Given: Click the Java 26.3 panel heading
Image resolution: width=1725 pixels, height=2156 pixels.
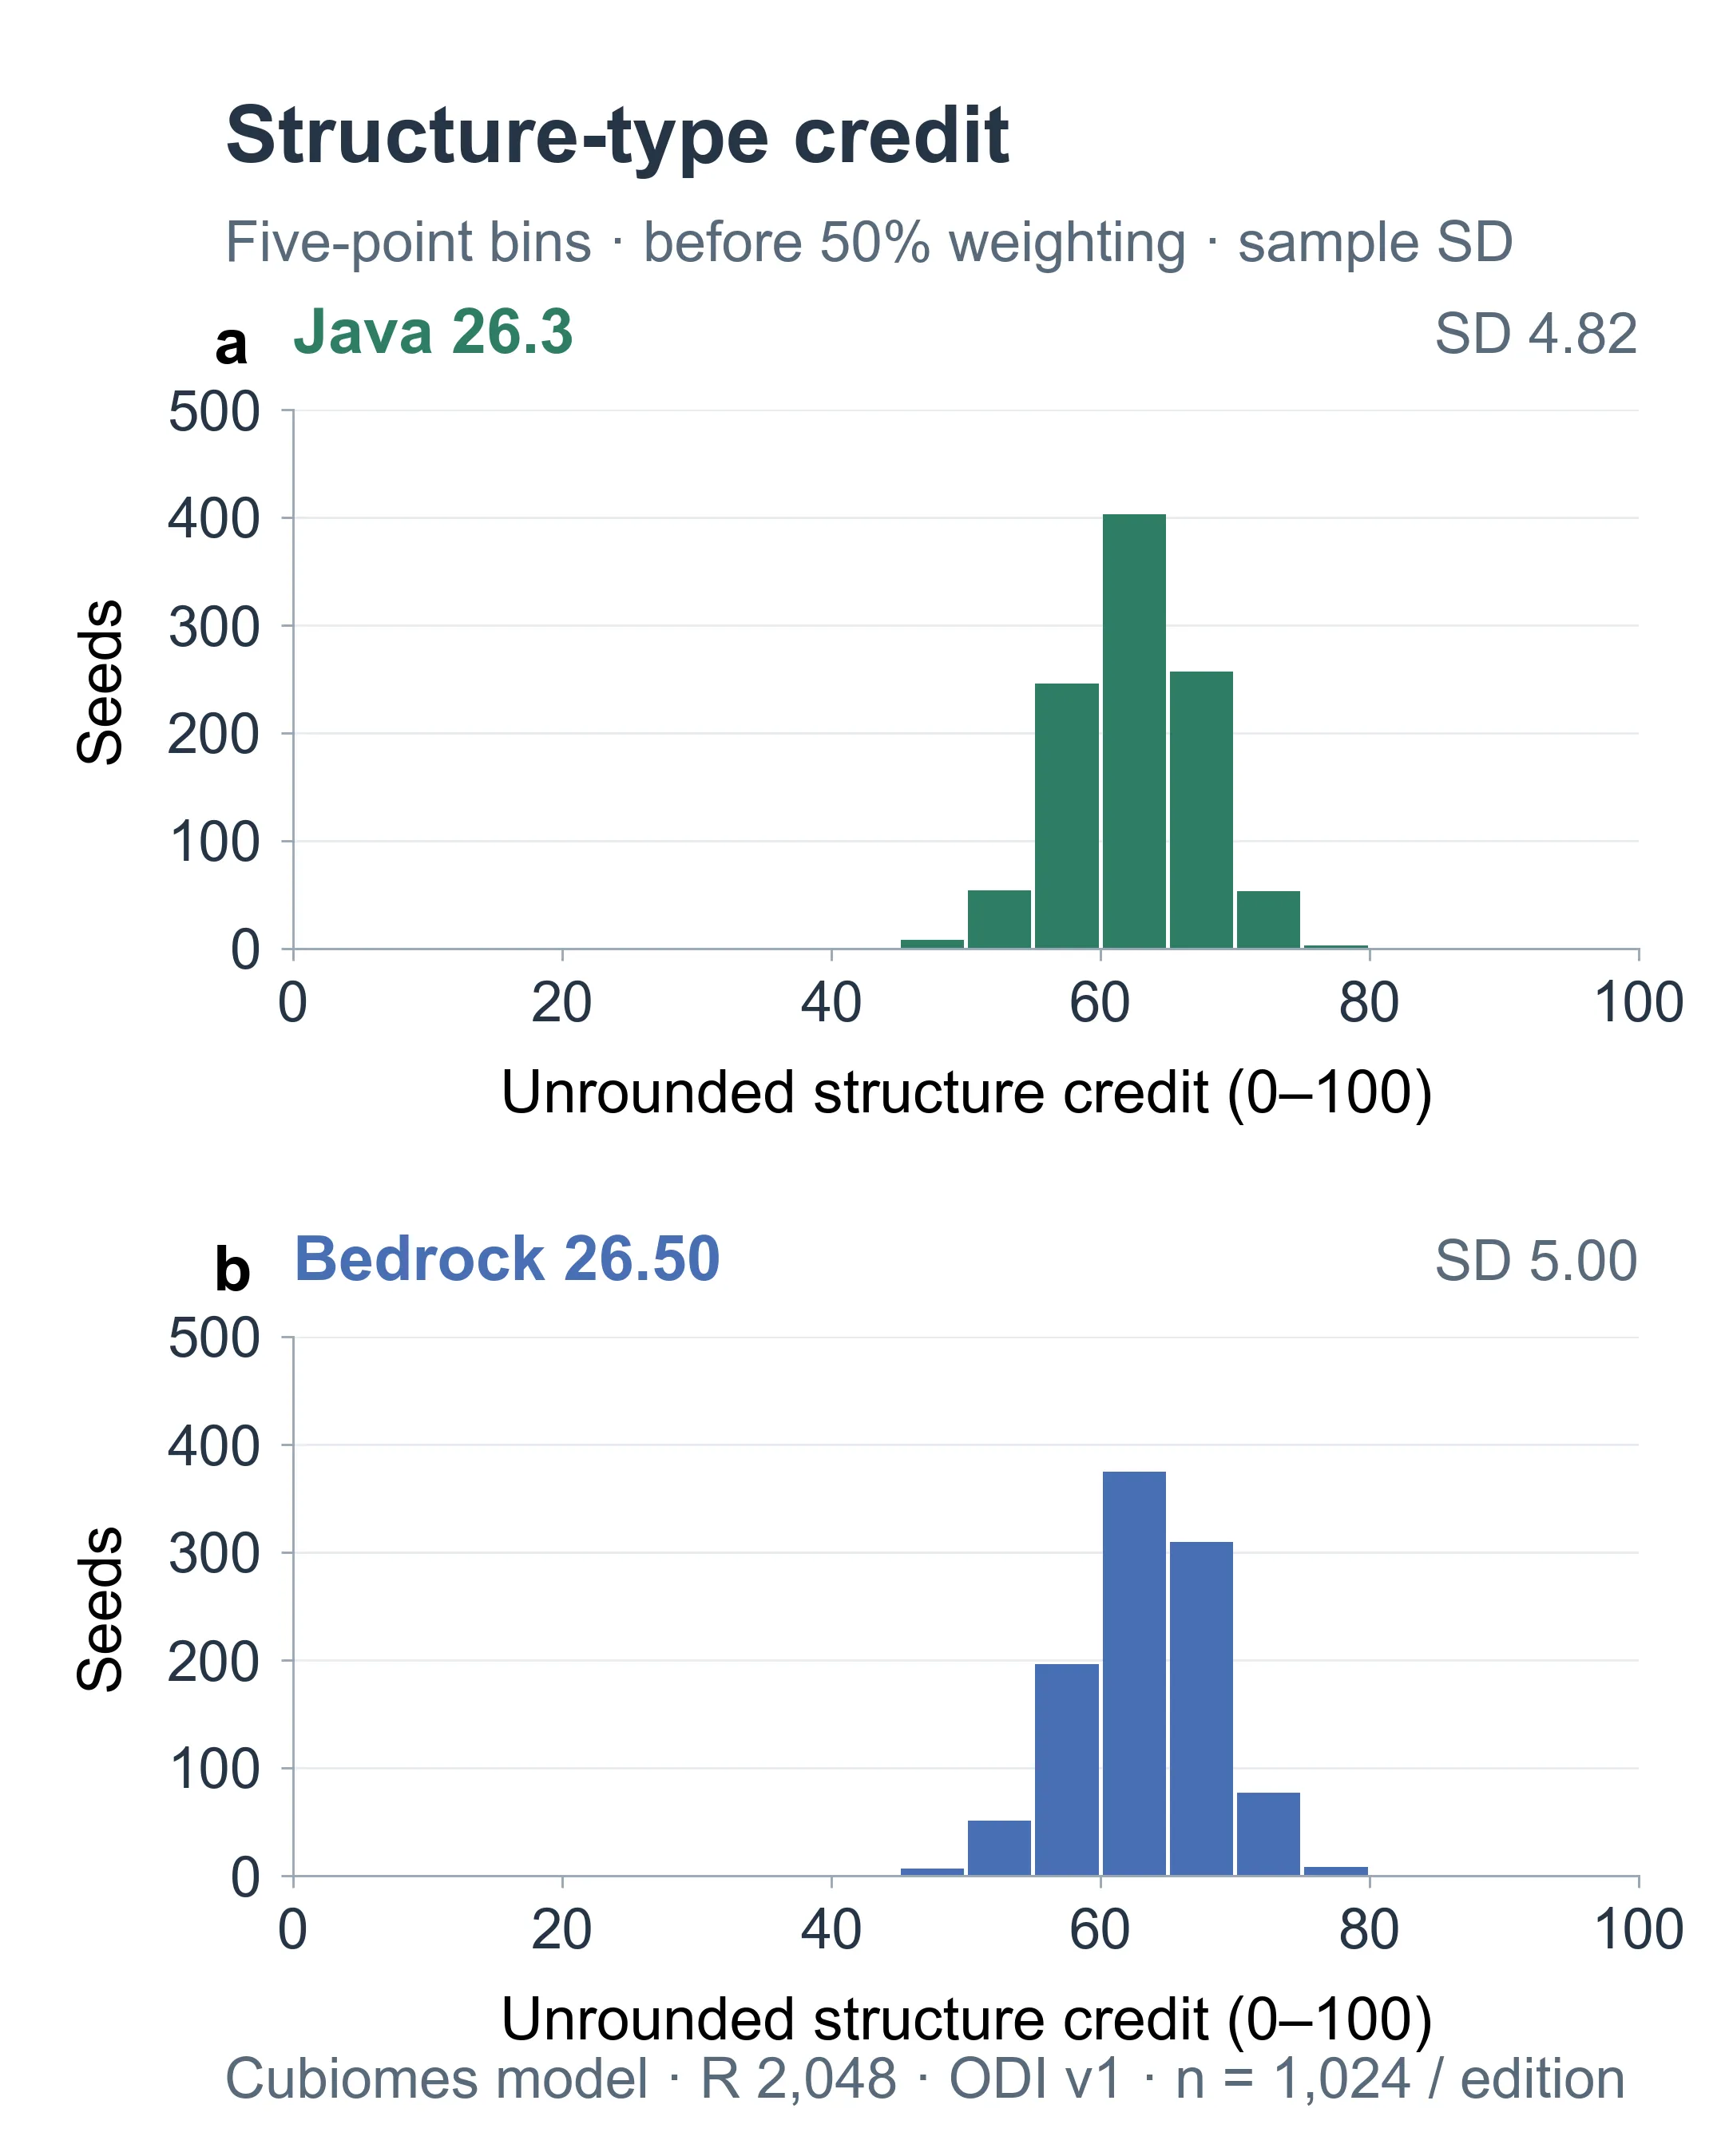Looking at the screenshot, I should pos(433,331).
